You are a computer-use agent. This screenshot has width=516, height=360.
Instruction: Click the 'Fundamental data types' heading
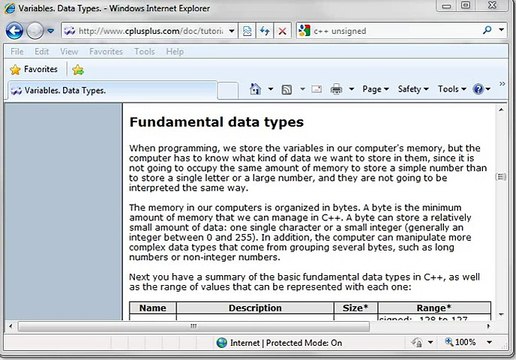[217, 122]
